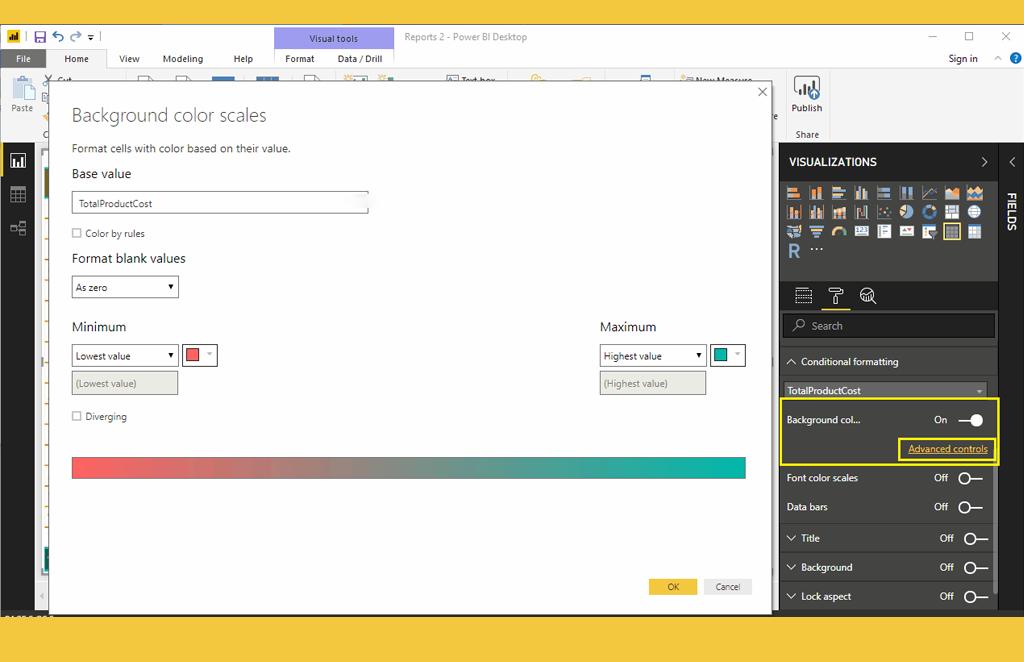This screenshot has width=1024, height=662.
Task: Select the pie chart visualization
Action: 907,212
